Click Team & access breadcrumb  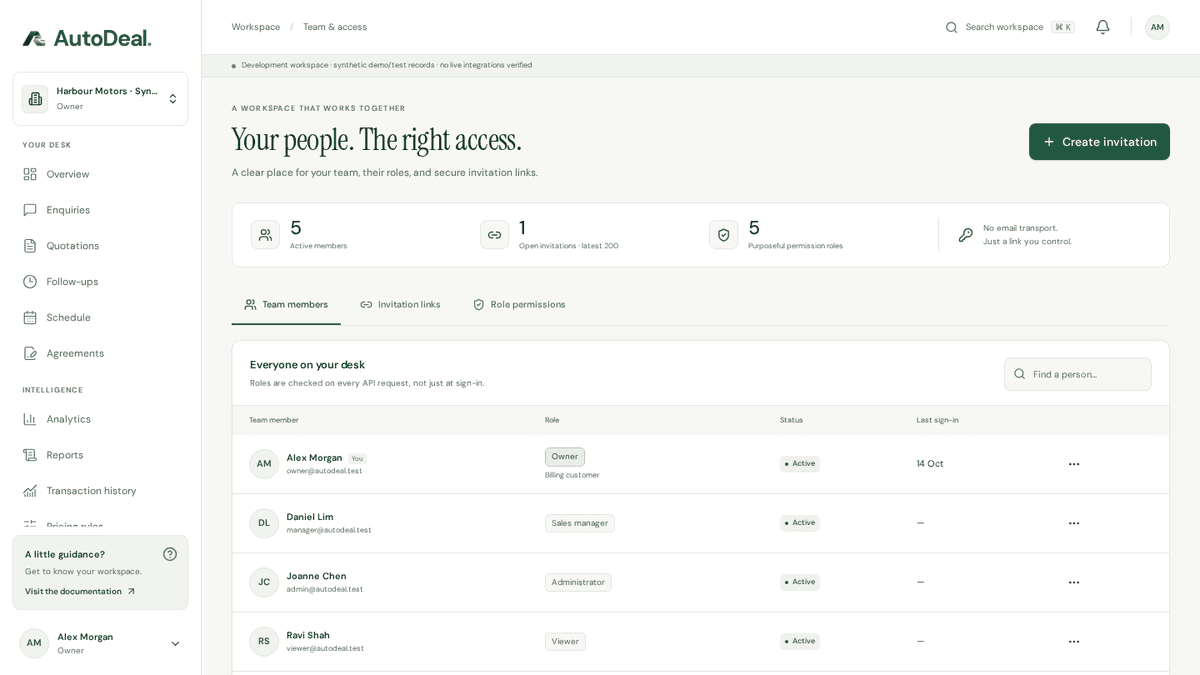click(x=335, y=27)
